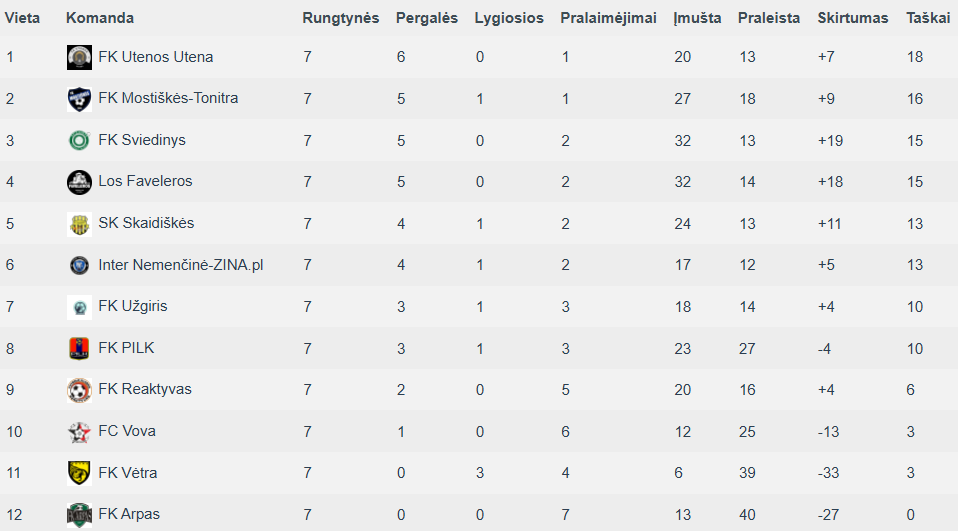The width and height of the screenshot is (958, 531).
Task: Open the FK PILK red-blue crest
Action: tap(79, 348)
